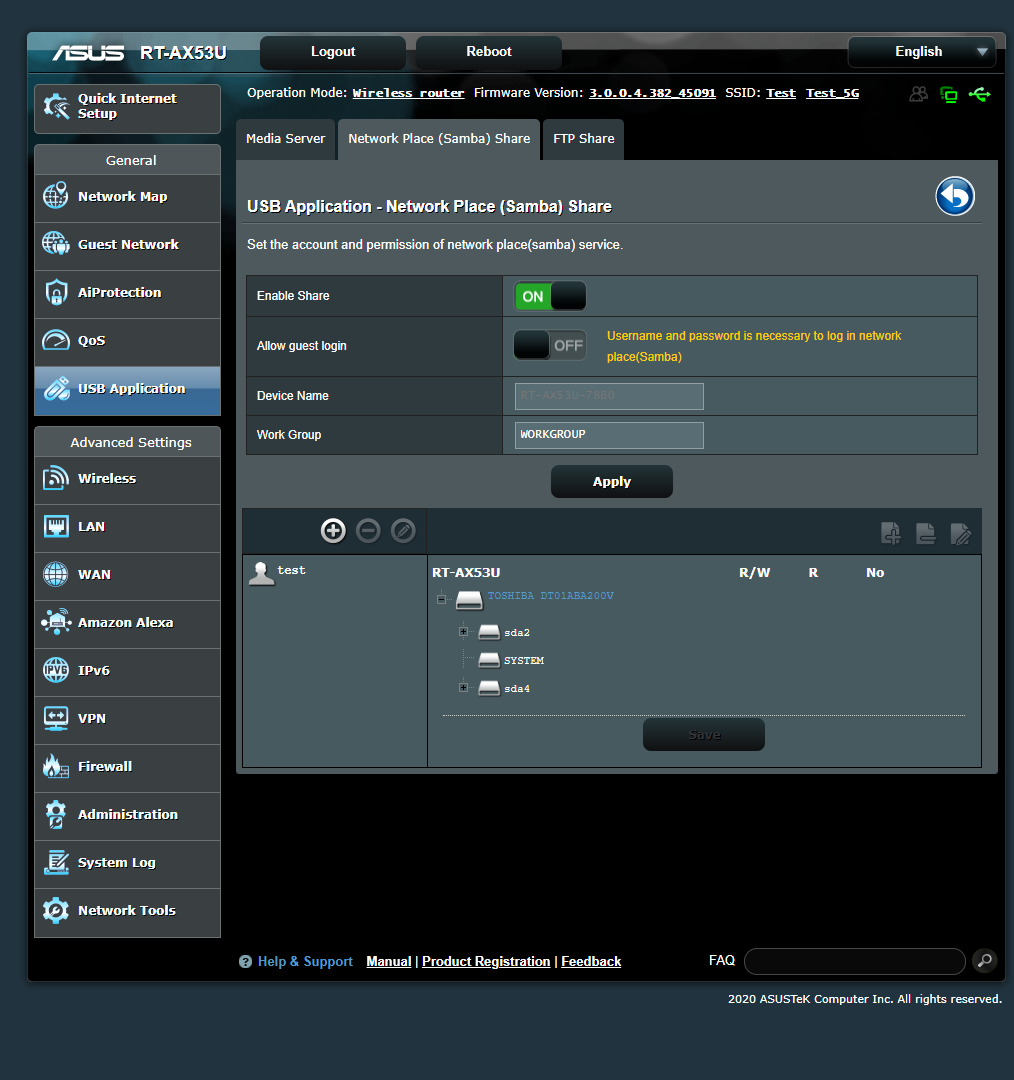Open Firewall settings
1014x1080 pixels.
127,767
